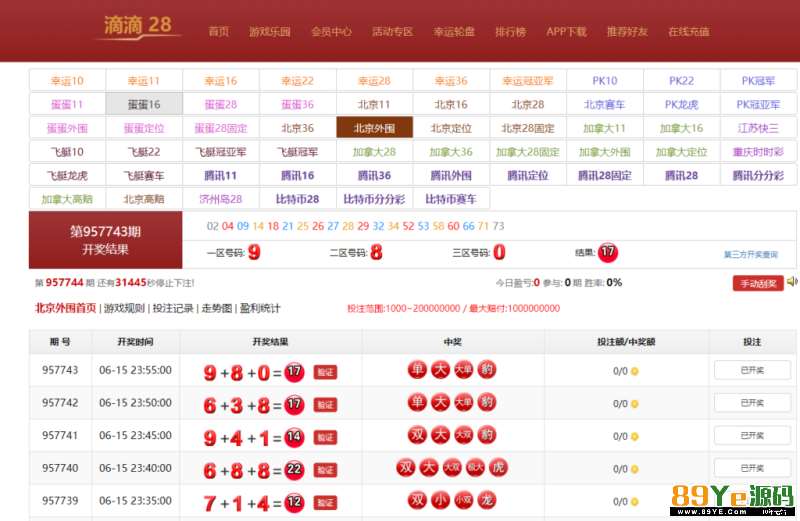The width and height of the screenshot is (800, 521).
Task: Click the 双 ball in row 957741
Action: pos(417,435)
